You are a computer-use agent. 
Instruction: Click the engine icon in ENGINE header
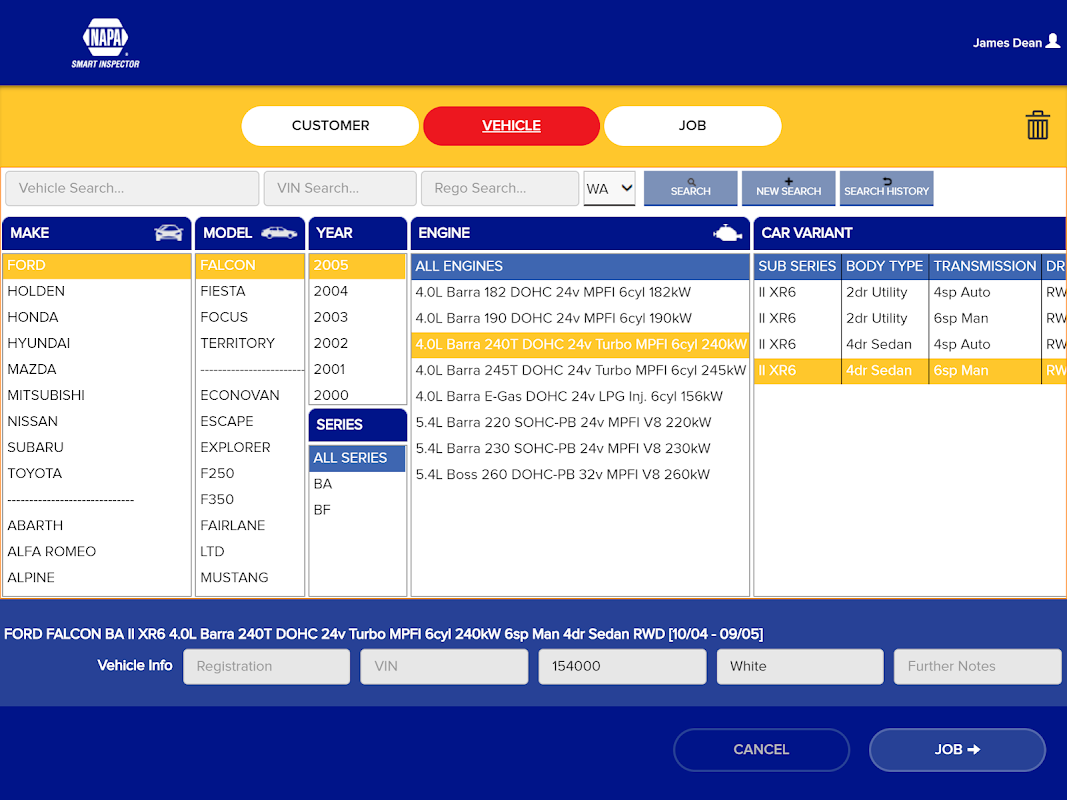pos(727,233)
